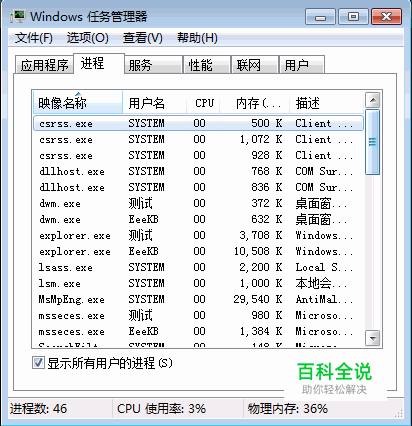This screenshot has height=426, width=412.
Task: Open the 帮助(H) menu
Action: (197, 38)
